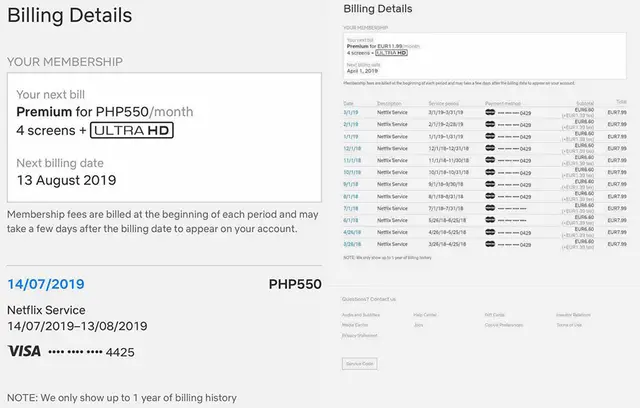Click the Mastercard icon in 7/1/18 row

pos(491,208)
